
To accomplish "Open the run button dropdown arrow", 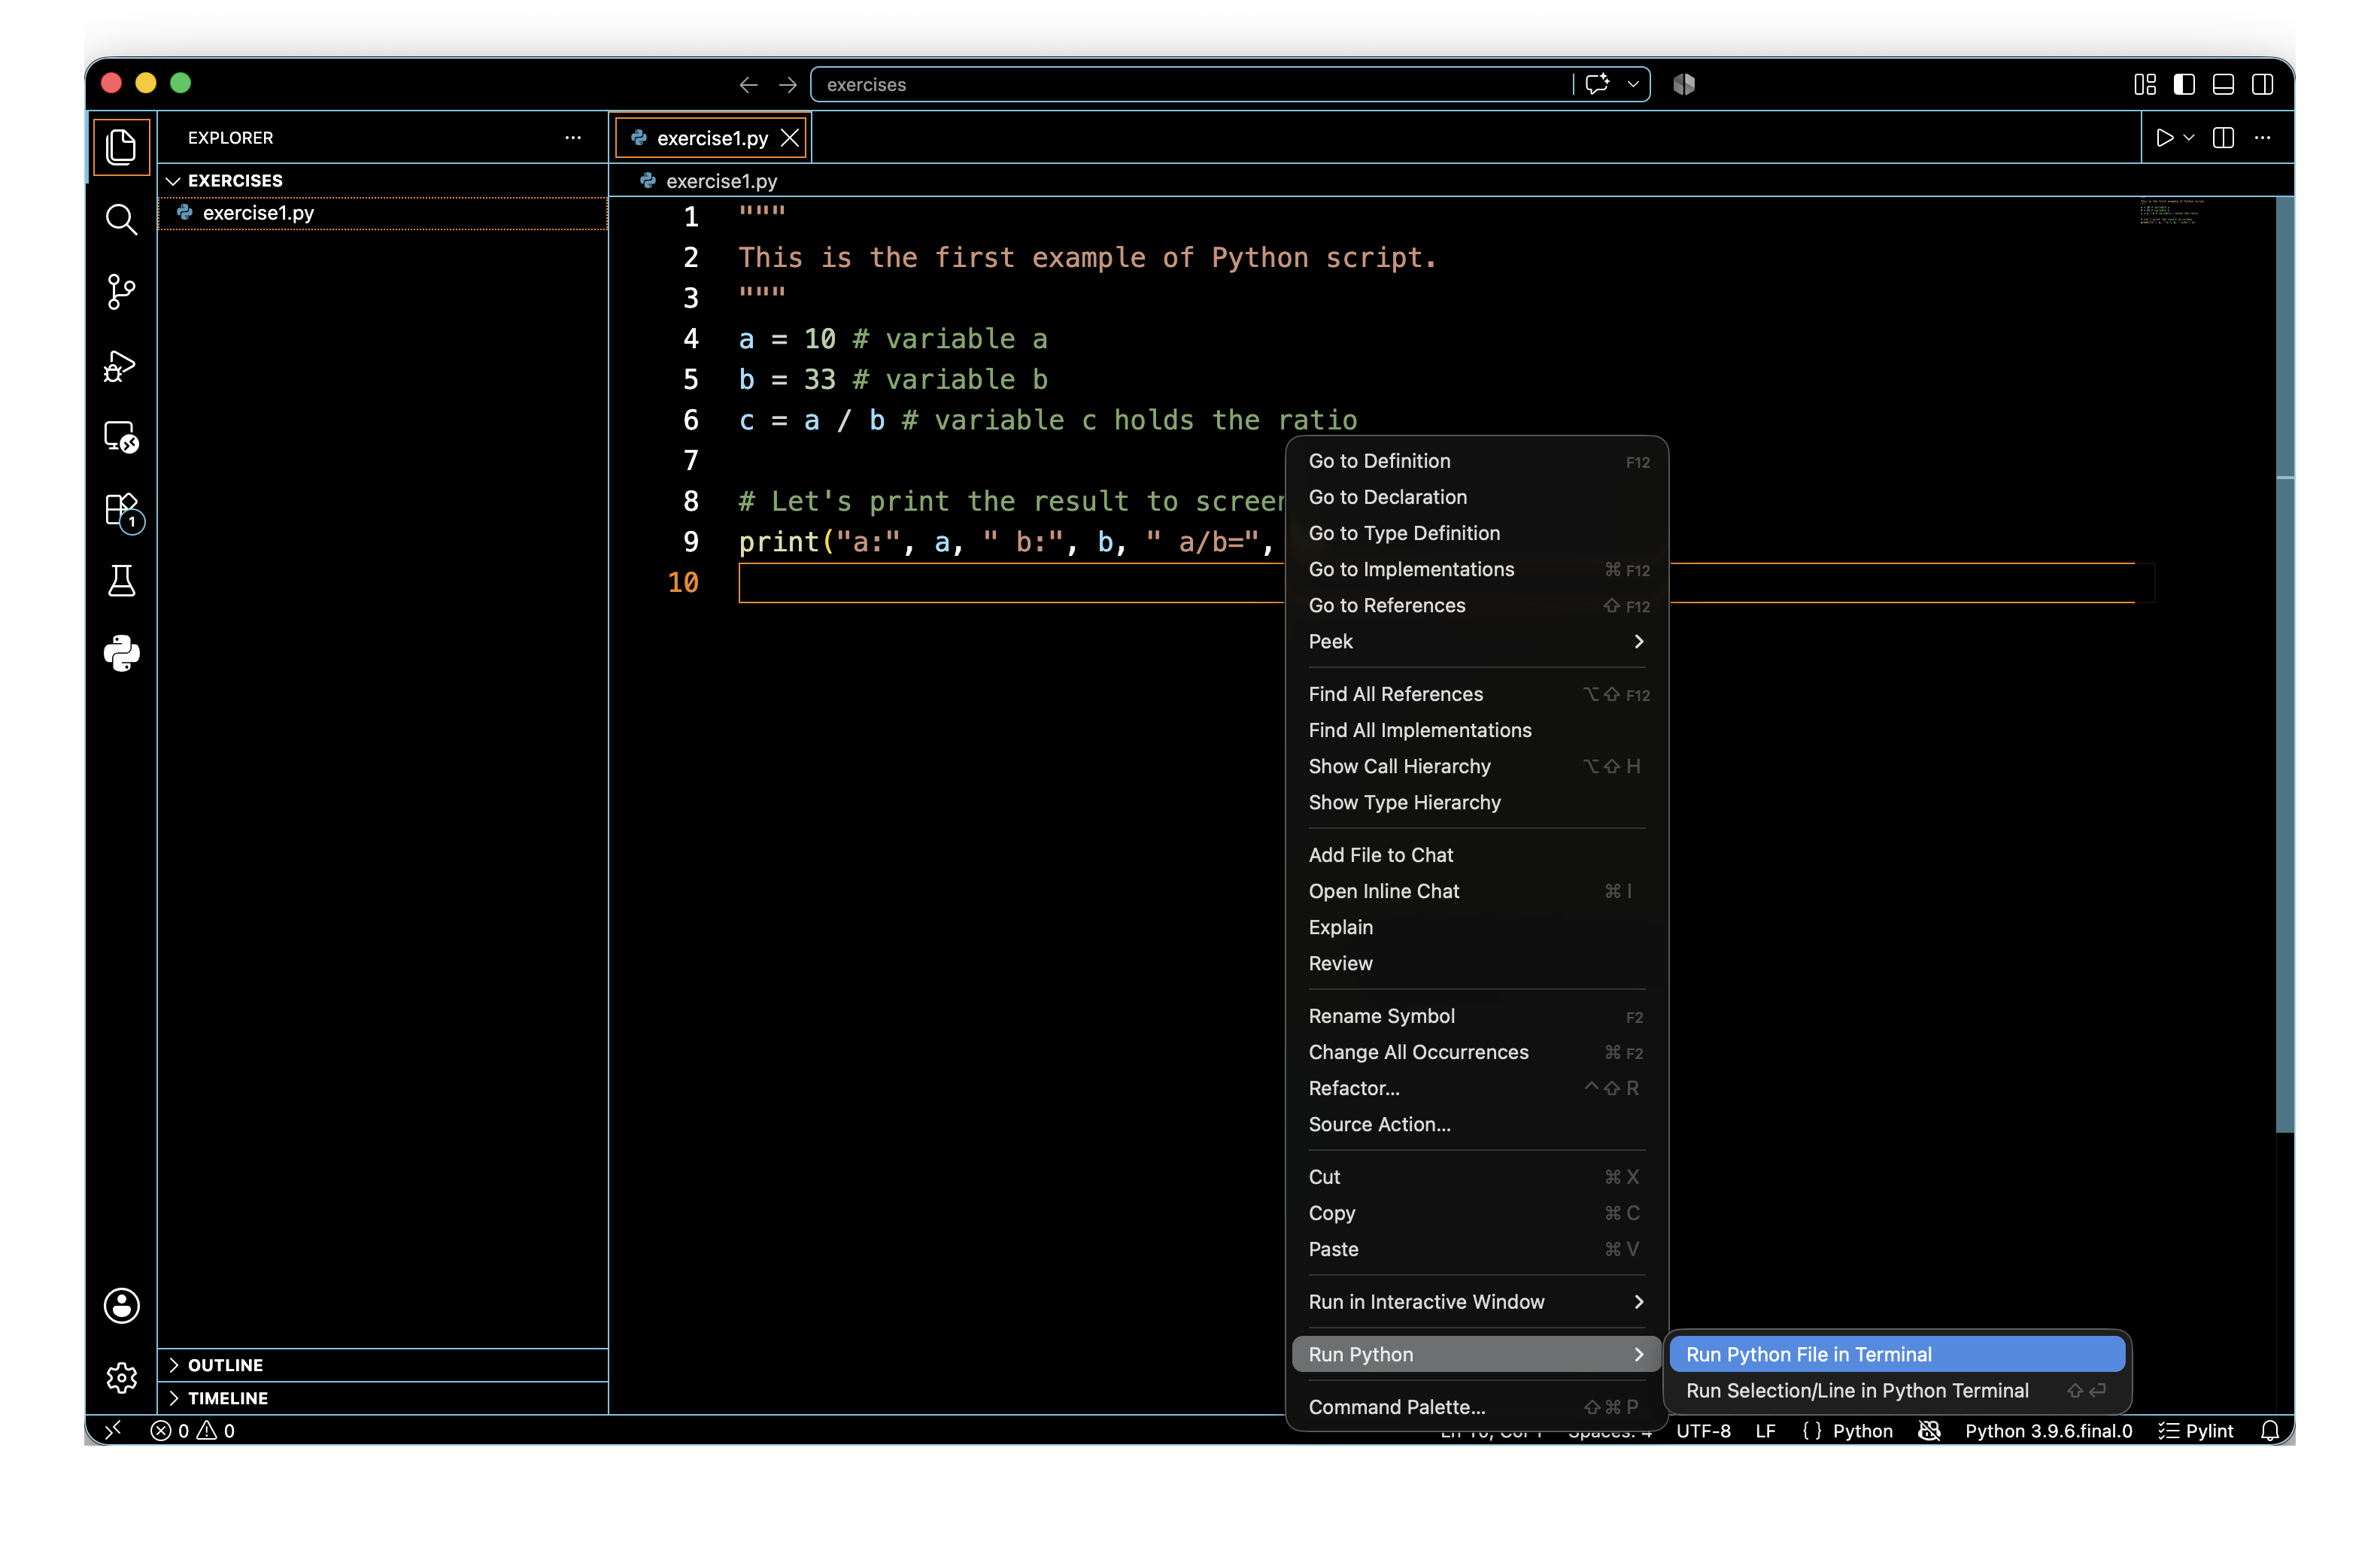I will 2189,138.
